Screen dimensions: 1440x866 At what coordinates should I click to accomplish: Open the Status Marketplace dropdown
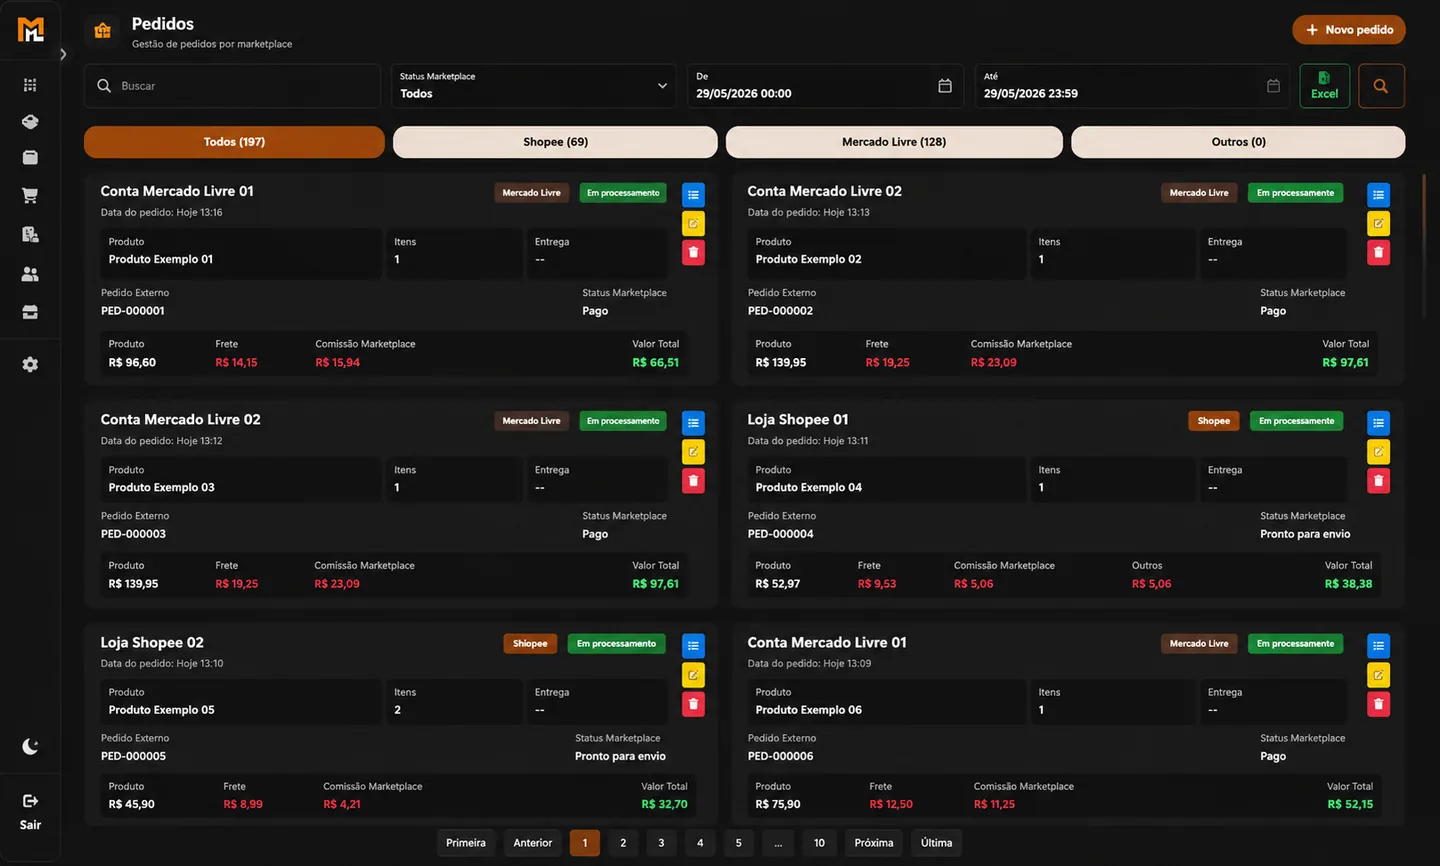click(x=534, y=86)
